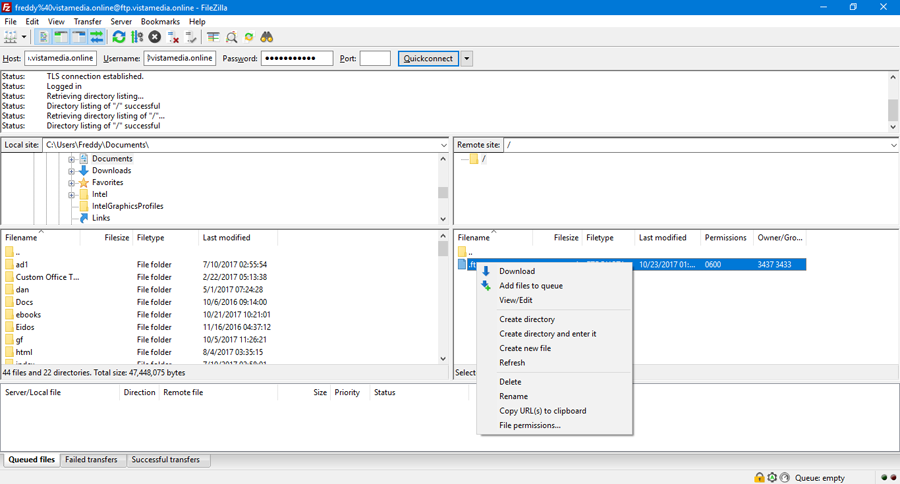Viewport: 900px width, 484px height.
Task: Click the encryption lock icon in status bar
Action: coord(759,478)
